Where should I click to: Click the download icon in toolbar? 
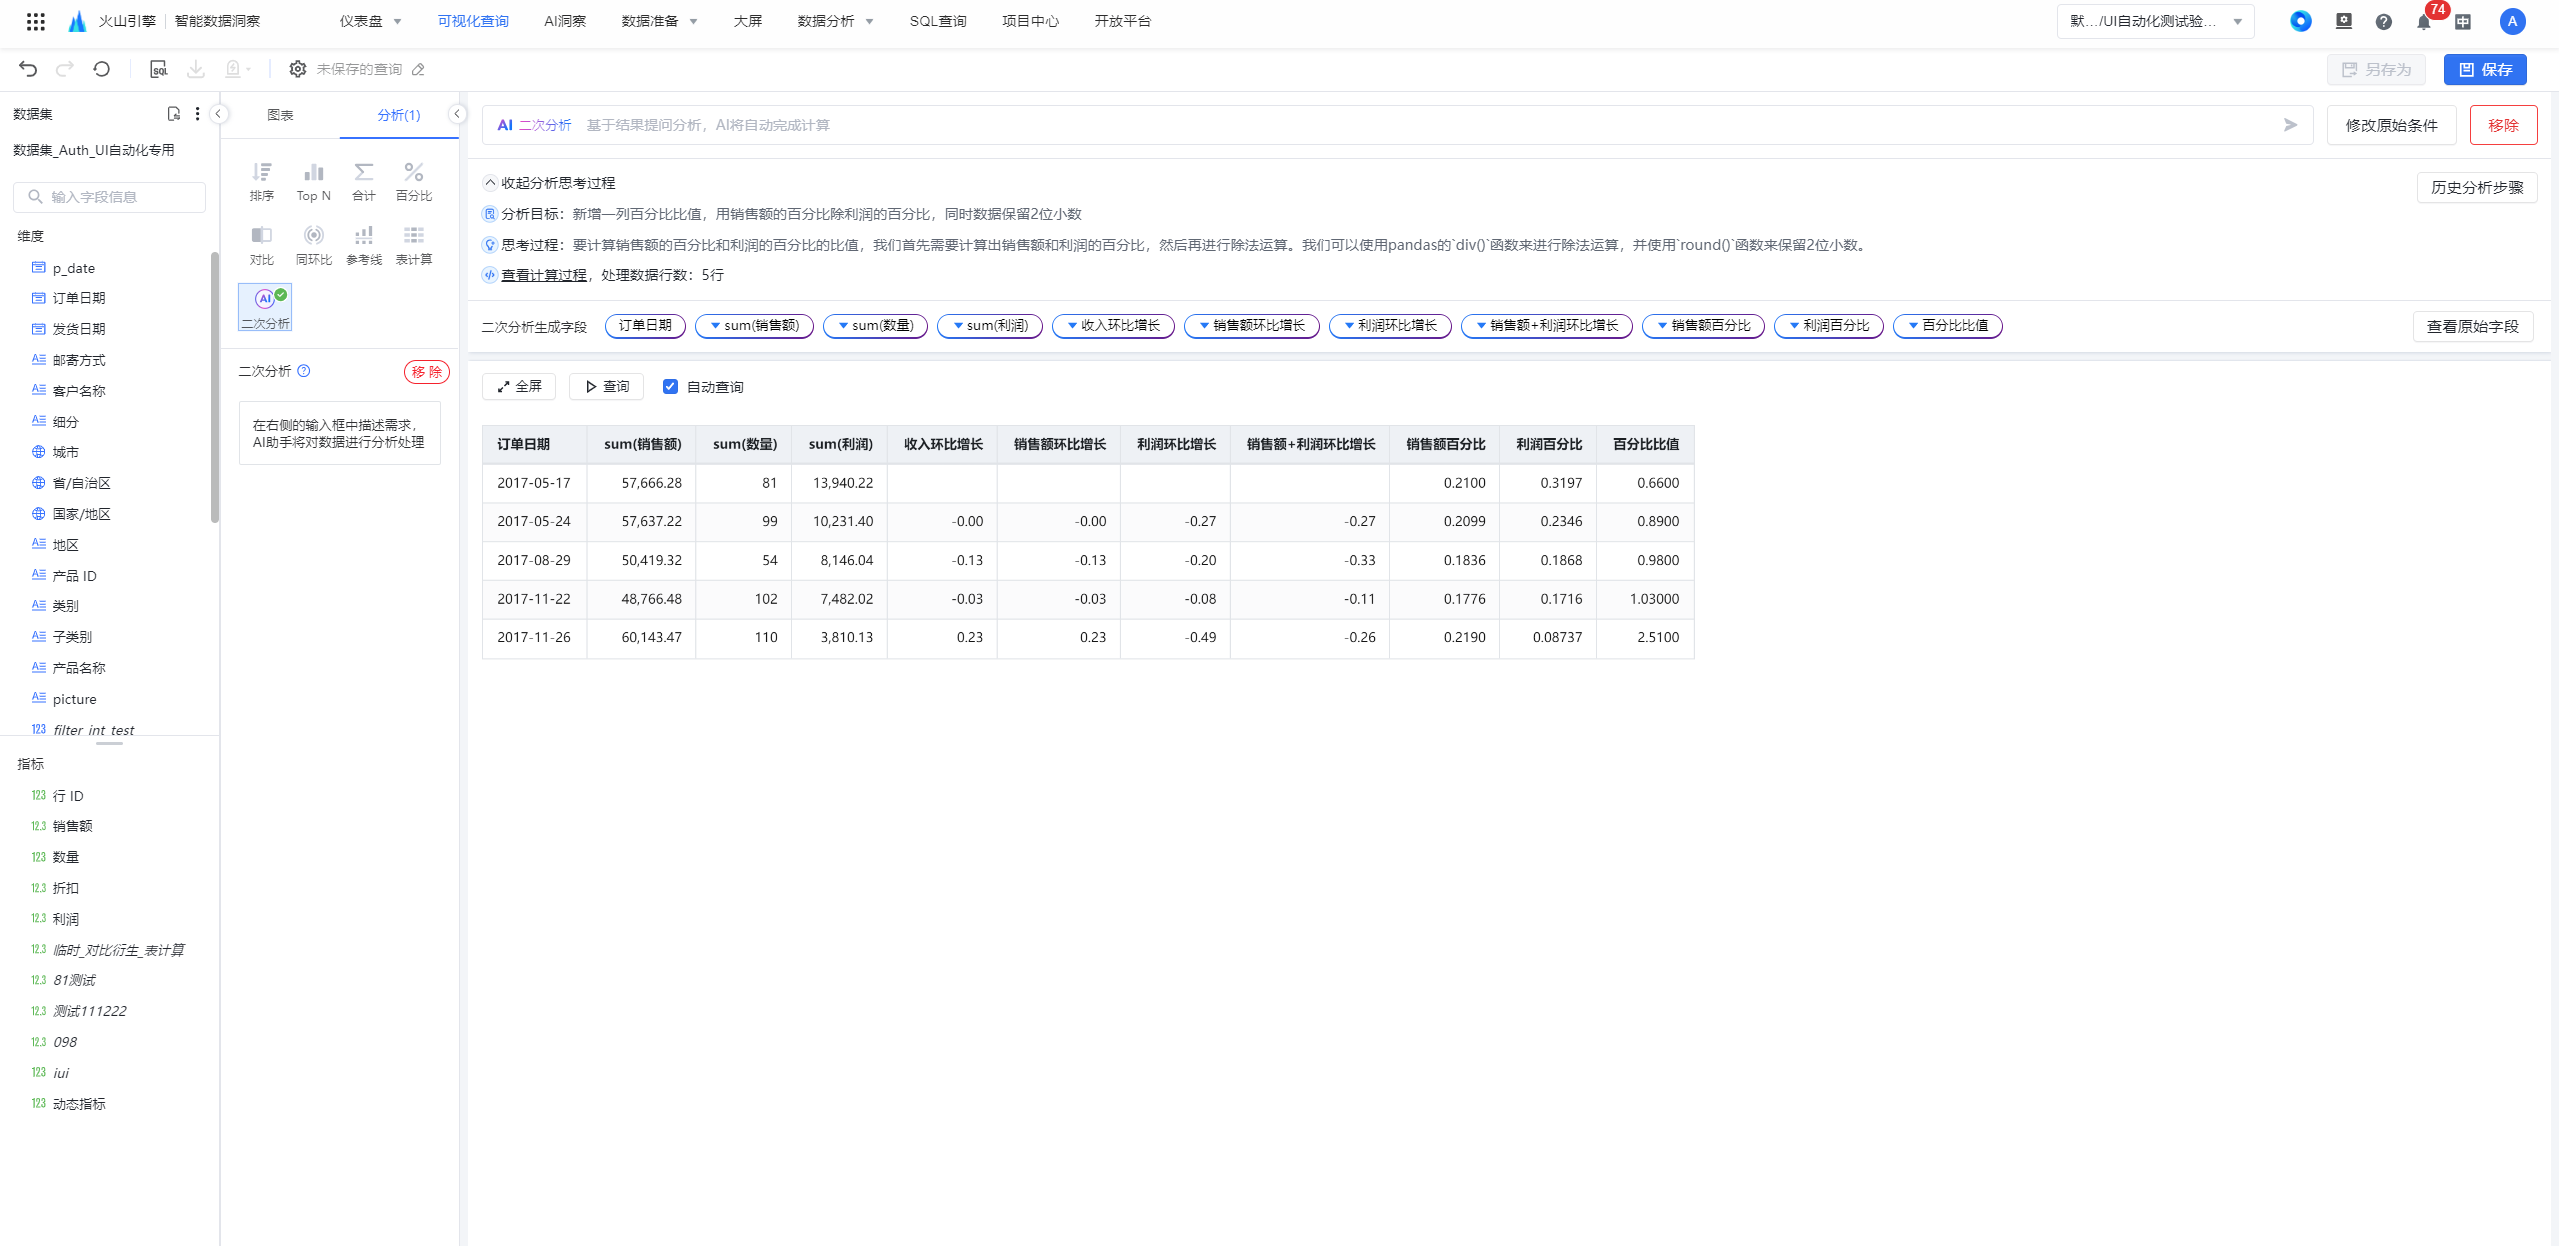click(x=196, y=69)
